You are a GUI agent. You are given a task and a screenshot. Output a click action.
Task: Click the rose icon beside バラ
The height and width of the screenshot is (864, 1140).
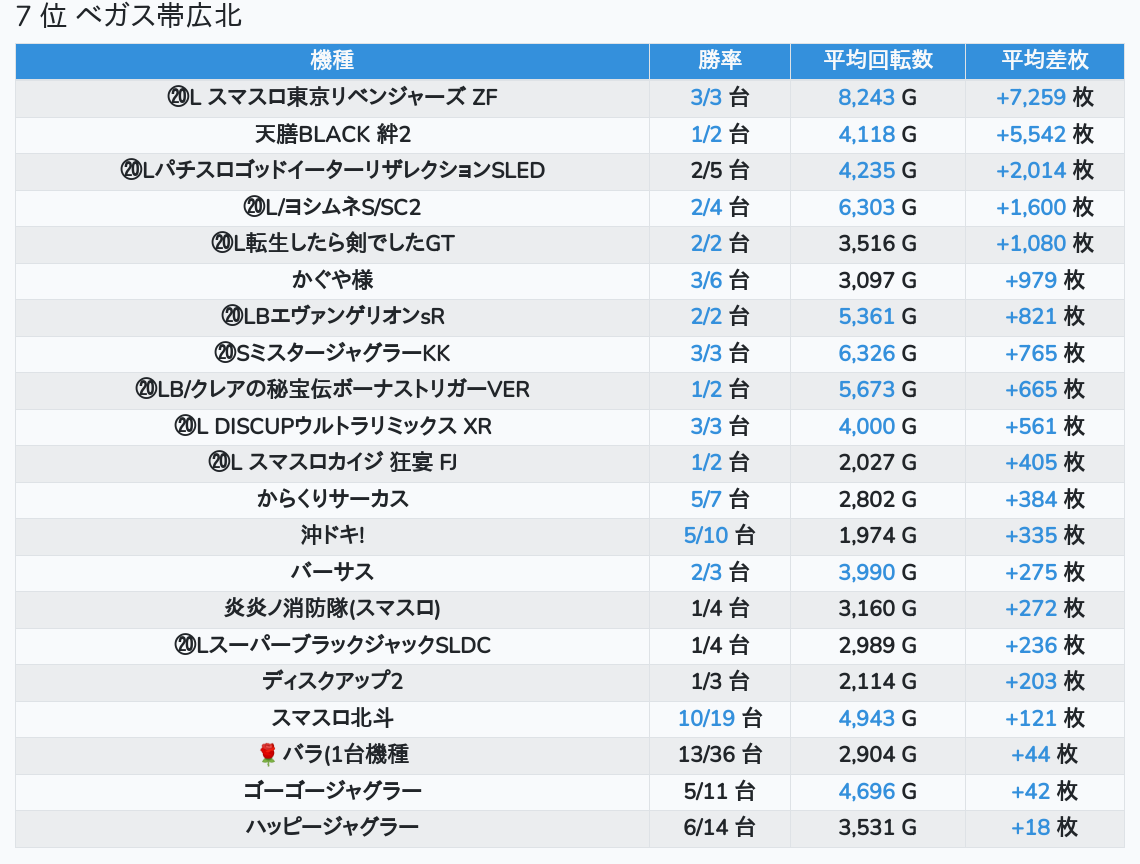pos(267,754)
